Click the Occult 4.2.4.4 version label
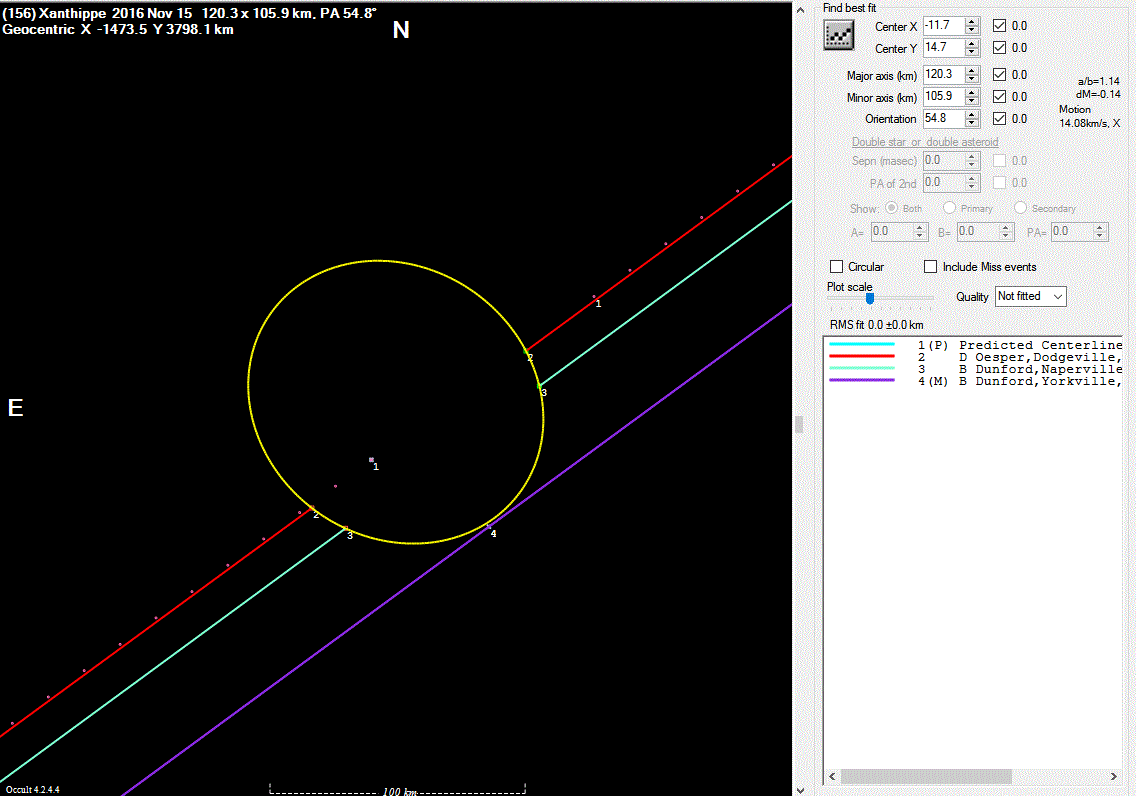This screenshot has height=796, width=1136. [x=33, y=789]
